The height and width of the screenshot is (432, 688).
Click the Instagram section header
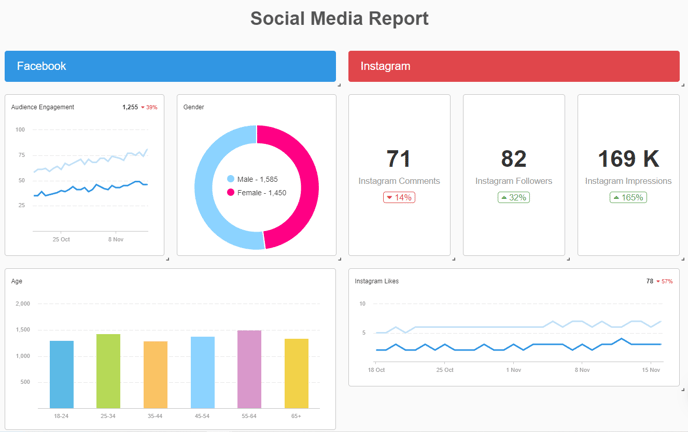(514, 66)
